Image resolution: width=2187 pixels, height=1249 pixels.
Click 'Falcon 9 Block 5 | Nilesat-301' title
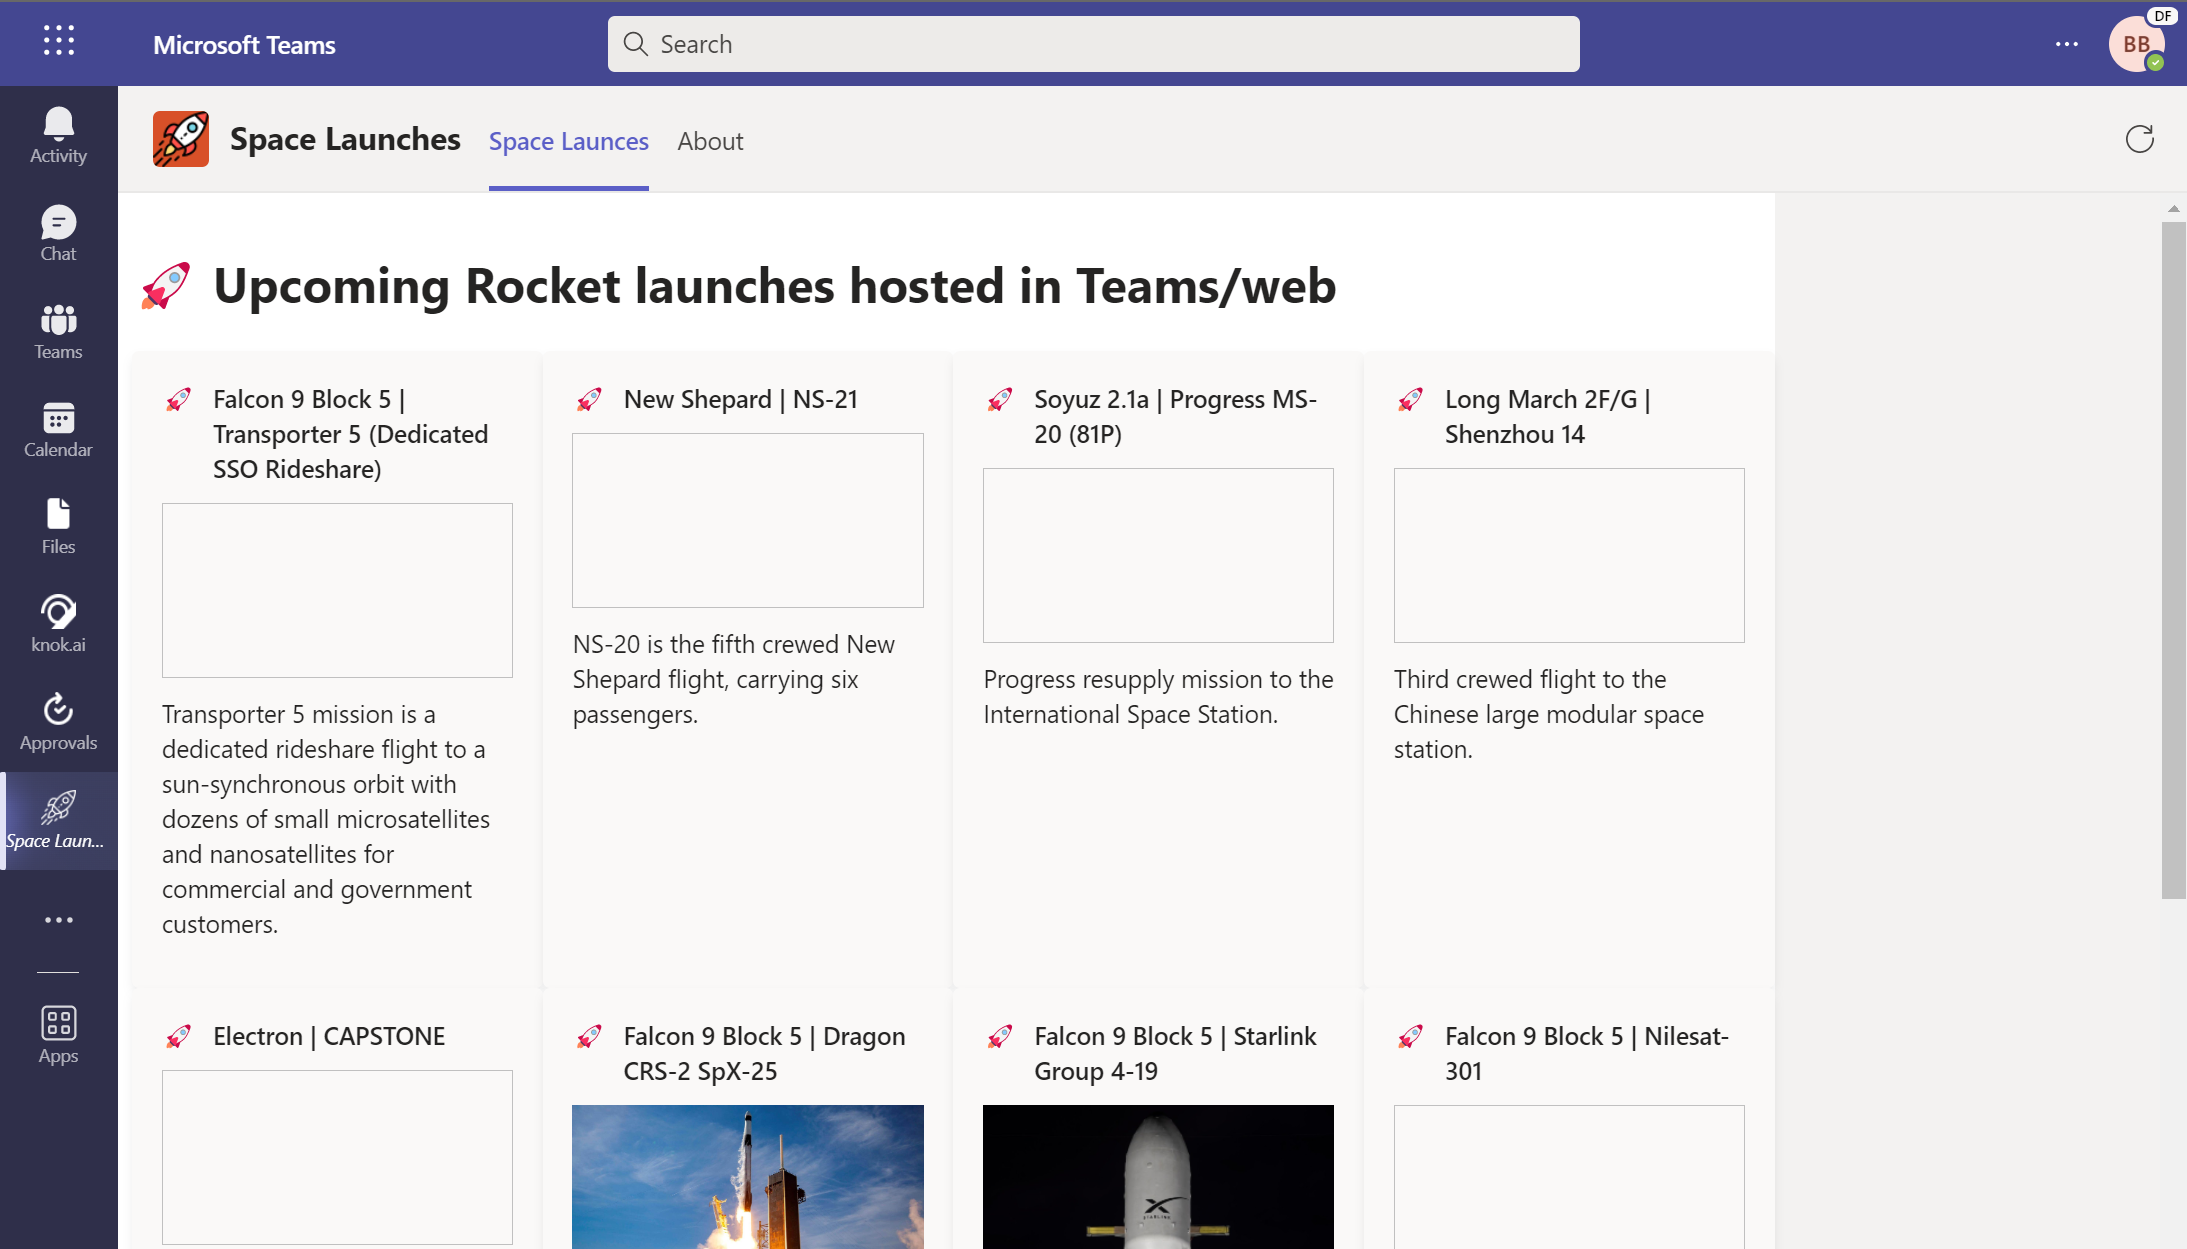click(x=1586, y=1053)
